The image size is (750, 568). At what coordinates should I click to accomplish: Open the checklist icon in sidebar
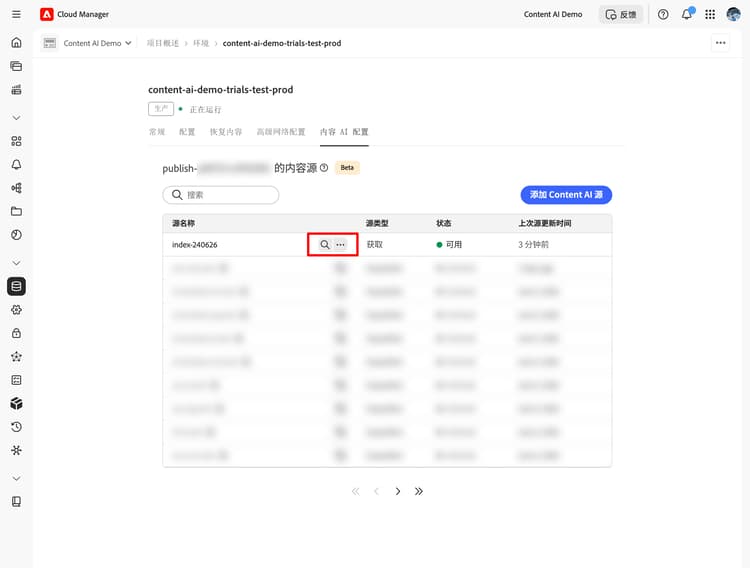click(x=16, y=380)
